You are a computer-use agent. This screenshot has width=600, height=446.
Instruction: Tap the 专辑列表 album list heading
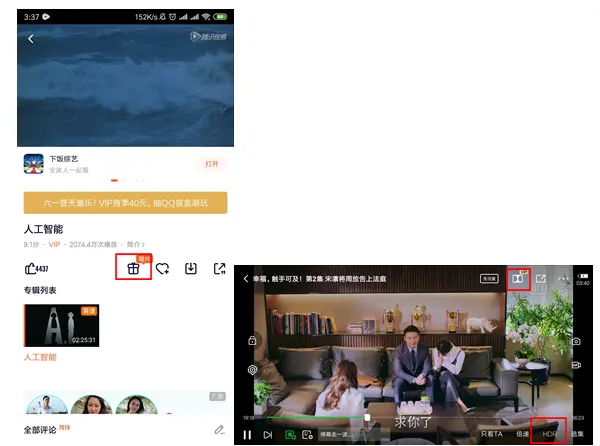click(40, 290)
